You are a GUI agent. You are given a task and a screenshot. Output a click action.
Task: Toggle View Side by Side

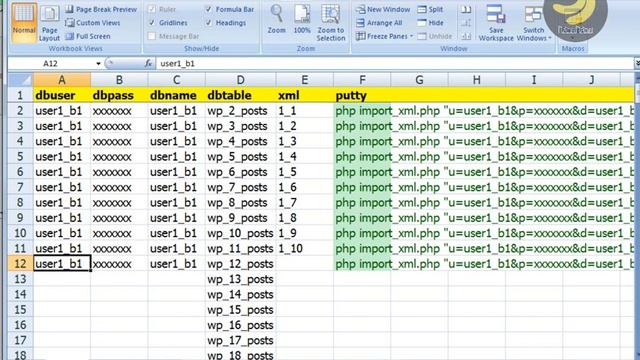[x=466, y=9]
